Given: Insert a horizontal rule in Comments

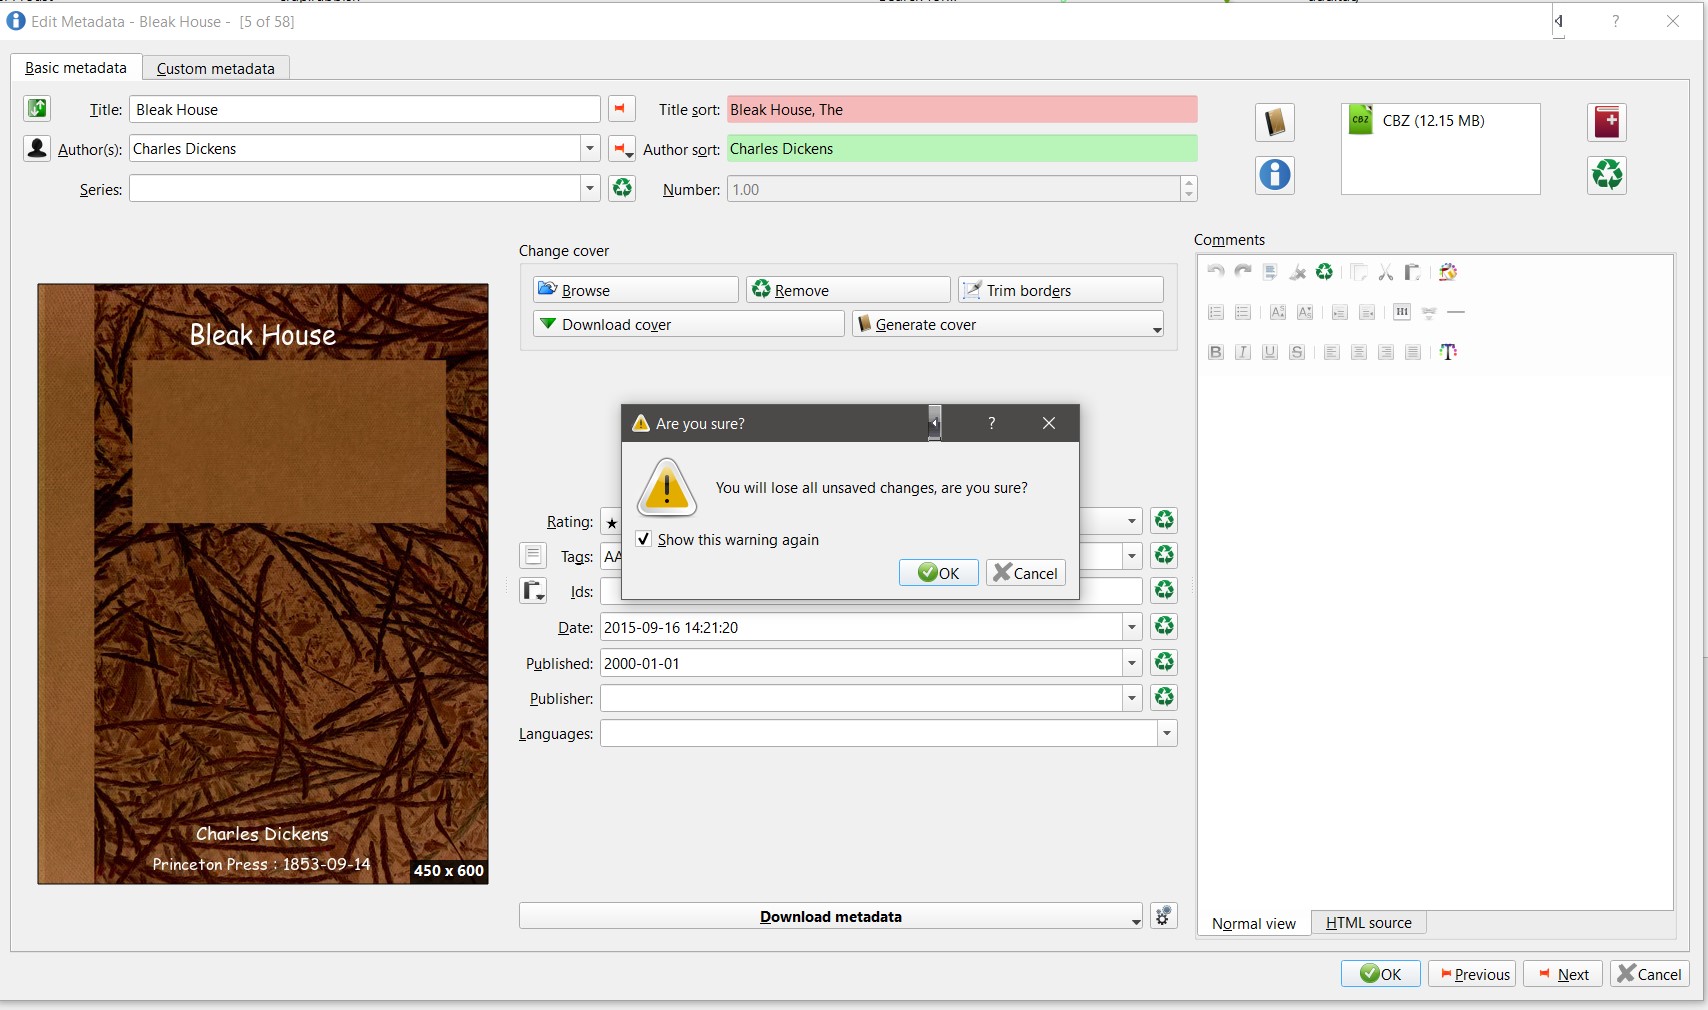Looking at the screenshot, I should tap(1456, 312).
